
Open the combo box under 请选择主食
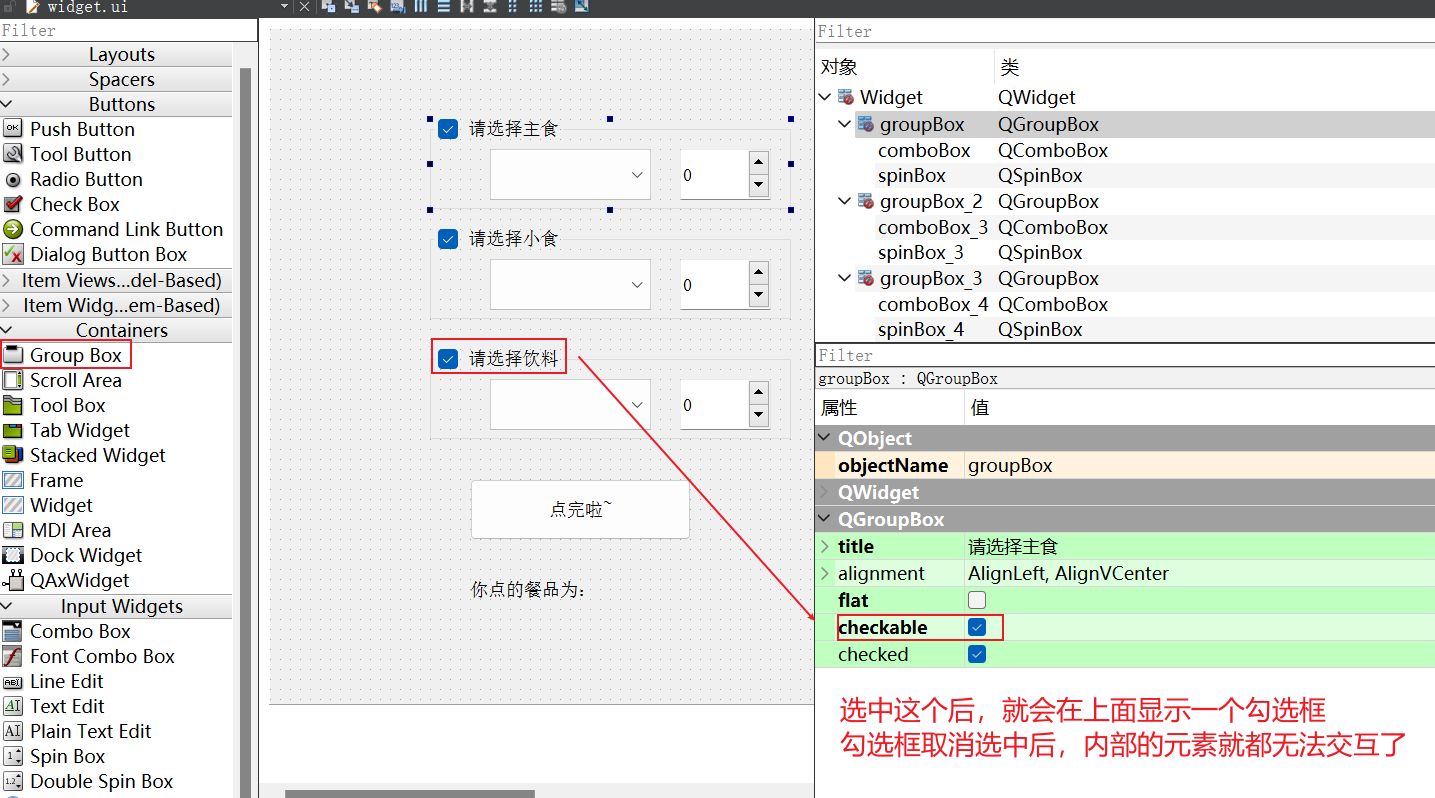click(570, 175)
